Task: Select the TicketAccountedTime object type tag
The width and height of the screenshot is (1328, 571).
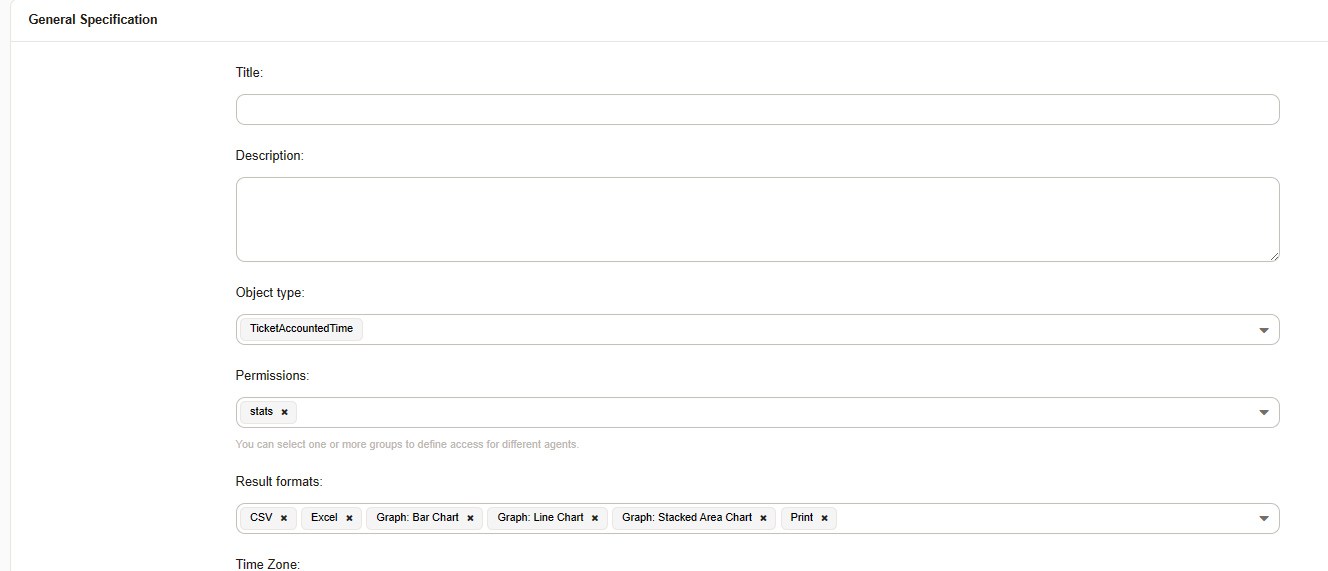Action: 301,329
